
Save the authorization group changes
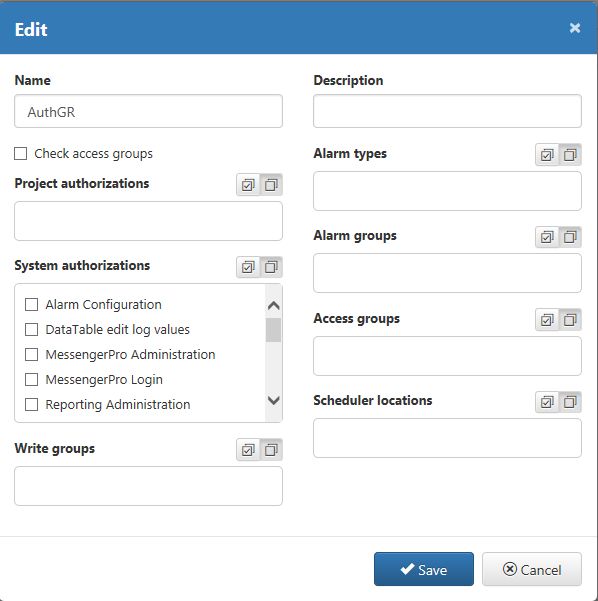424,569
